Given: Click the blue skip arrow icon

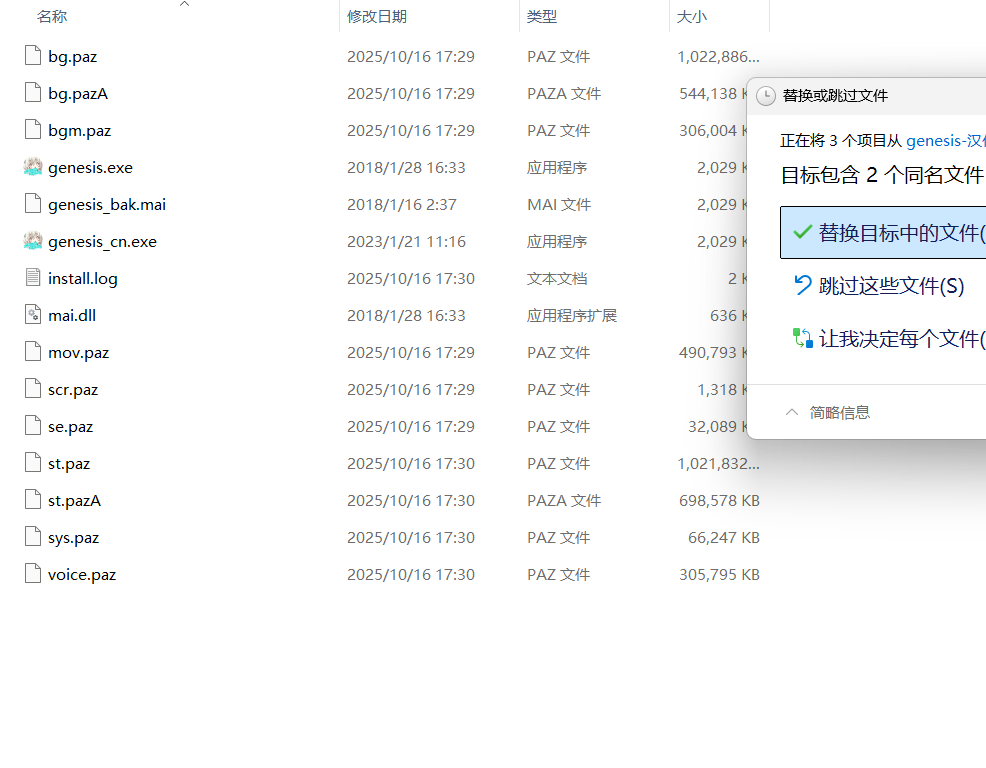Looking at the screenshot, I should [802, 286].
